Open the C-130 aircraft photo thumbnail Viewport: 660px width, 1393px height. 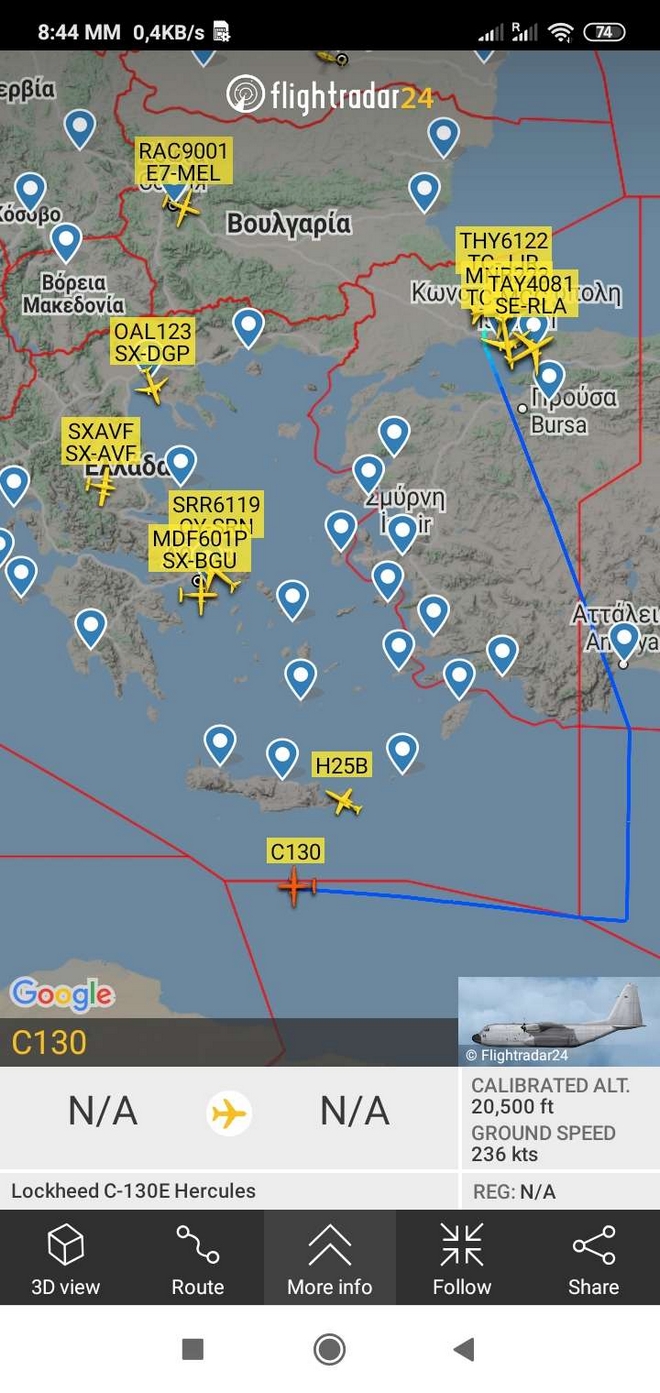point(559,1021)
